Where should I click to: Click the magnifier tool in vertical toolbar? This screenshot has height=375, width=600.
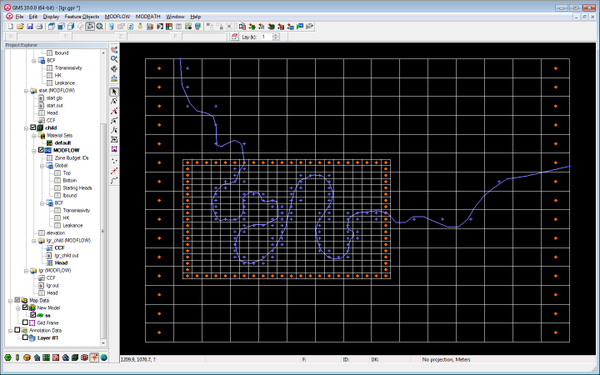(114, 59)
